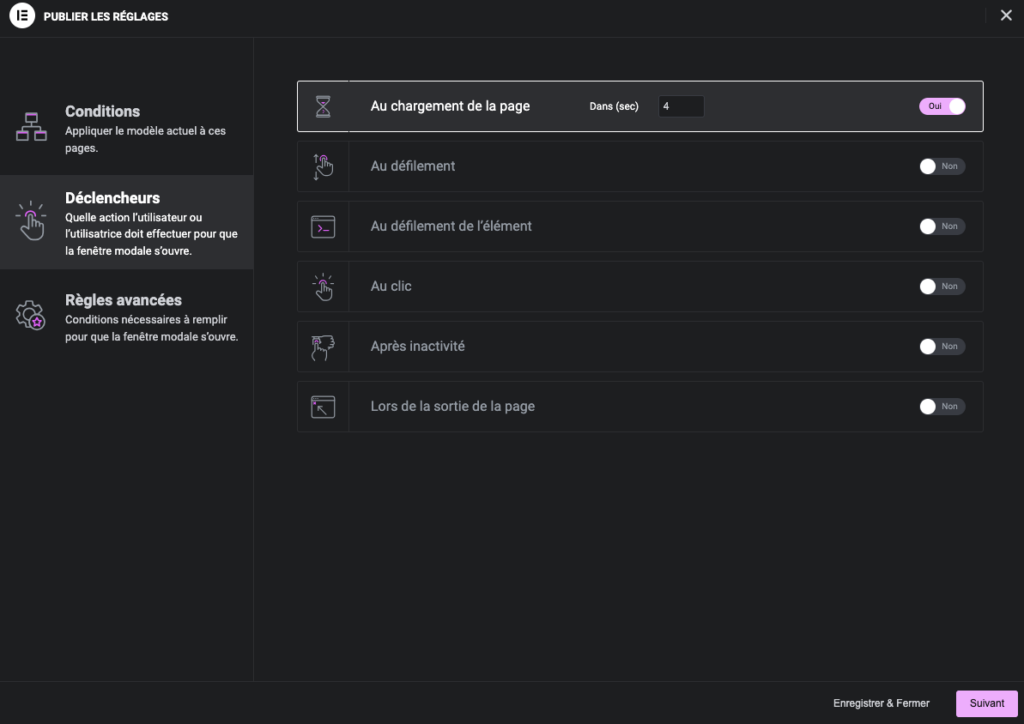Click the Suivant button
Image resolution: width=1024 pixels, height=724 pixels.
point(986,703)
